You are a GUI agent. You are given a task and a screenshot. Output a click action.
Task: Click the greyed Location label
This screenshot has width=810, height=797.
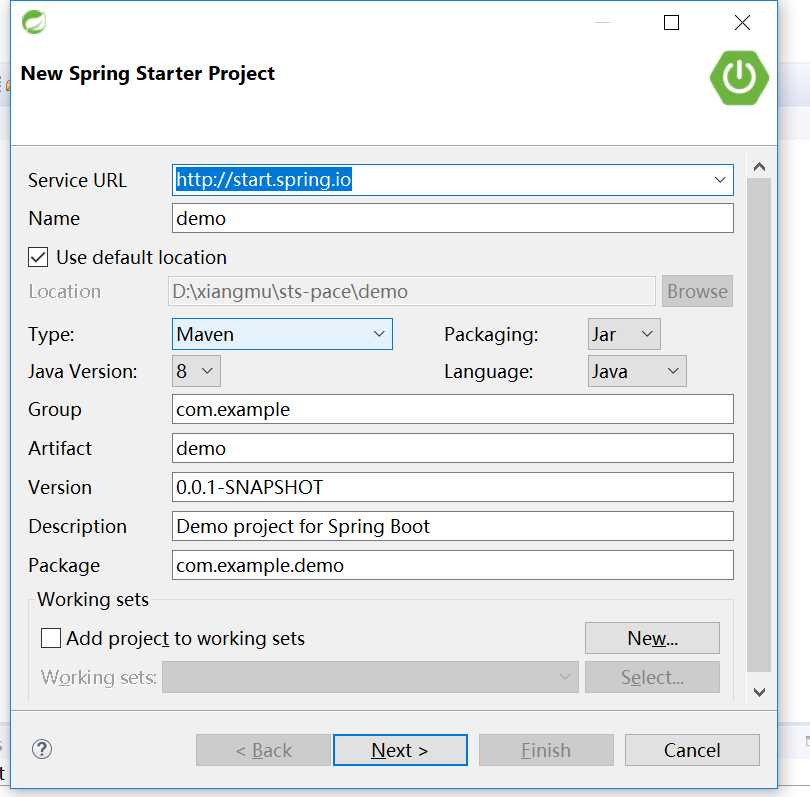(65, 291)
